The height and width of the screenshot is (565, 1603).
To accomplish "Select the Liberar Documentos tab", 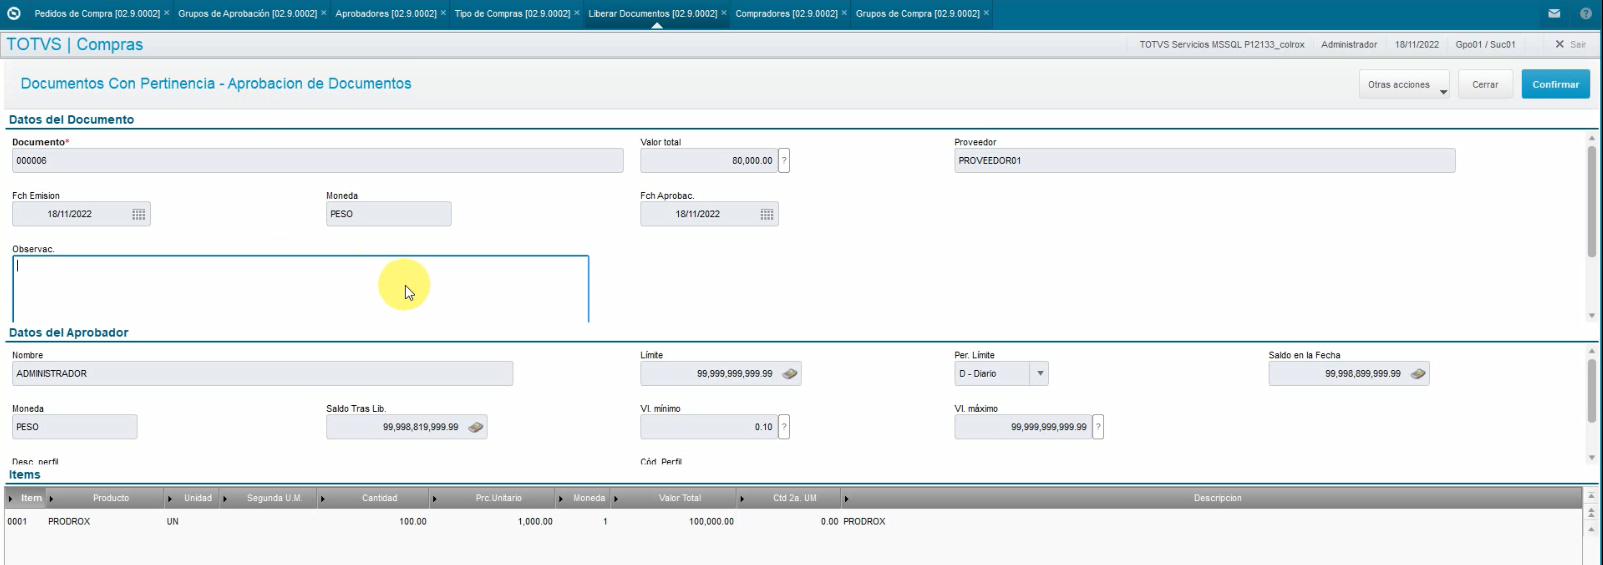I will tap(653, 13).
